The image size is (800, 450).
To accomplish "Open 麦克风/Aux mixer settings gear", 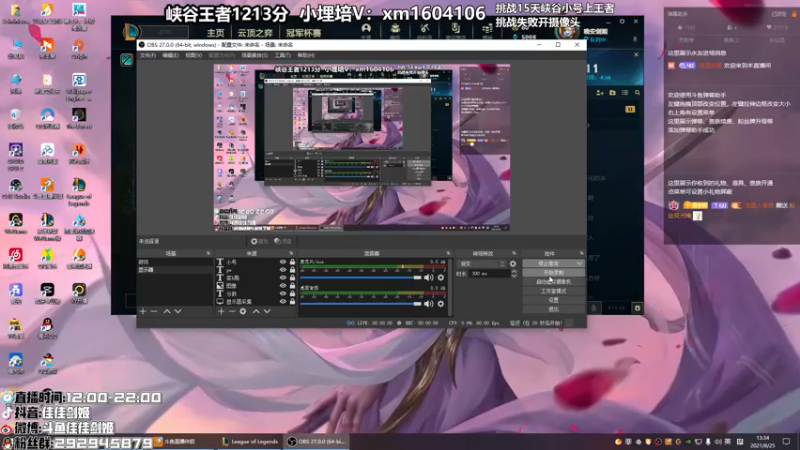I will tap(441, 278).
